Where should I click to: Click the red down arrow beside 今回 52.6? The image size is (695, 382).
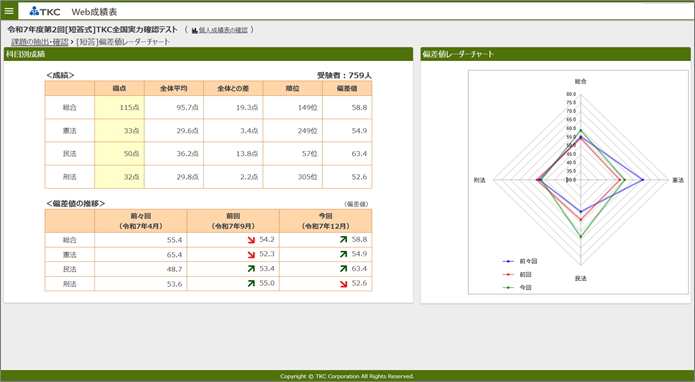(344, 284)
